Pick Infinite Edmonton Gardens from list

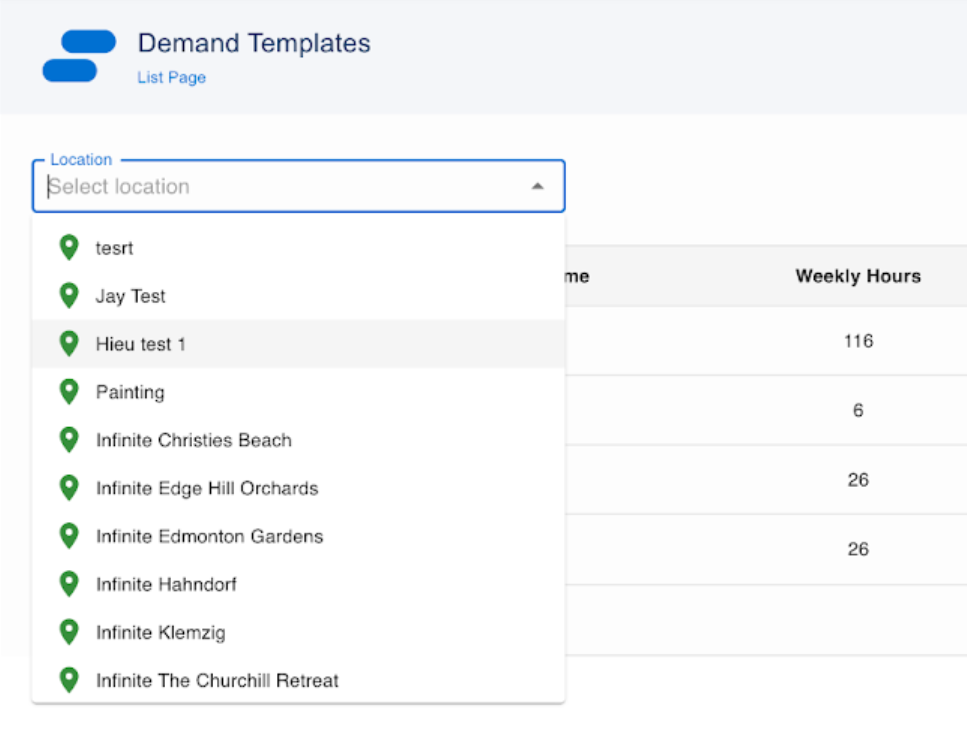(209, 536)
